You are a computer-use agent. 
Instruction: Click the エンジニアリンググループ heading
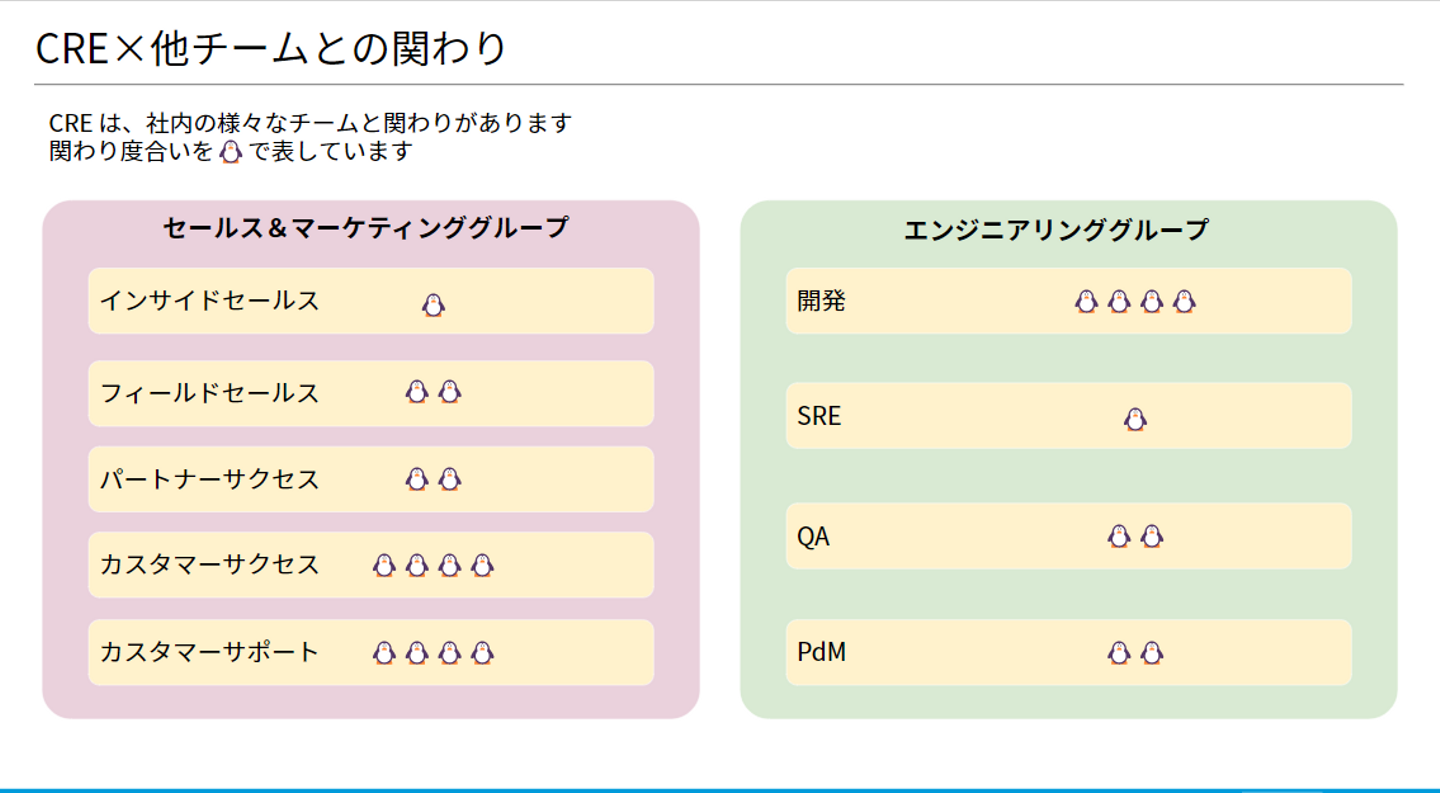pyautogui.click(x=1055, y=230)
